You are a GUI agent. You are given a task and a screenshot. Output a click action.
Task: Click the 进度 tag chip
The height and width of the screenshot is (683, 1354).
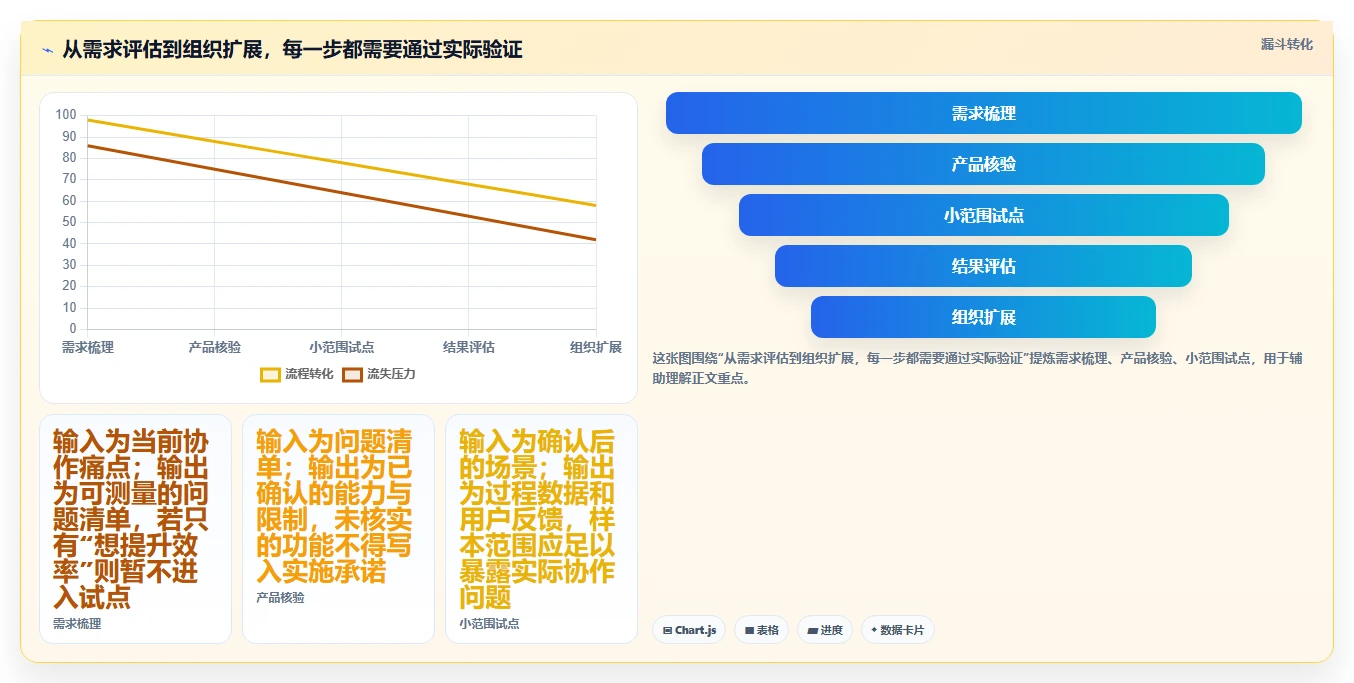[x=825, y=630]
